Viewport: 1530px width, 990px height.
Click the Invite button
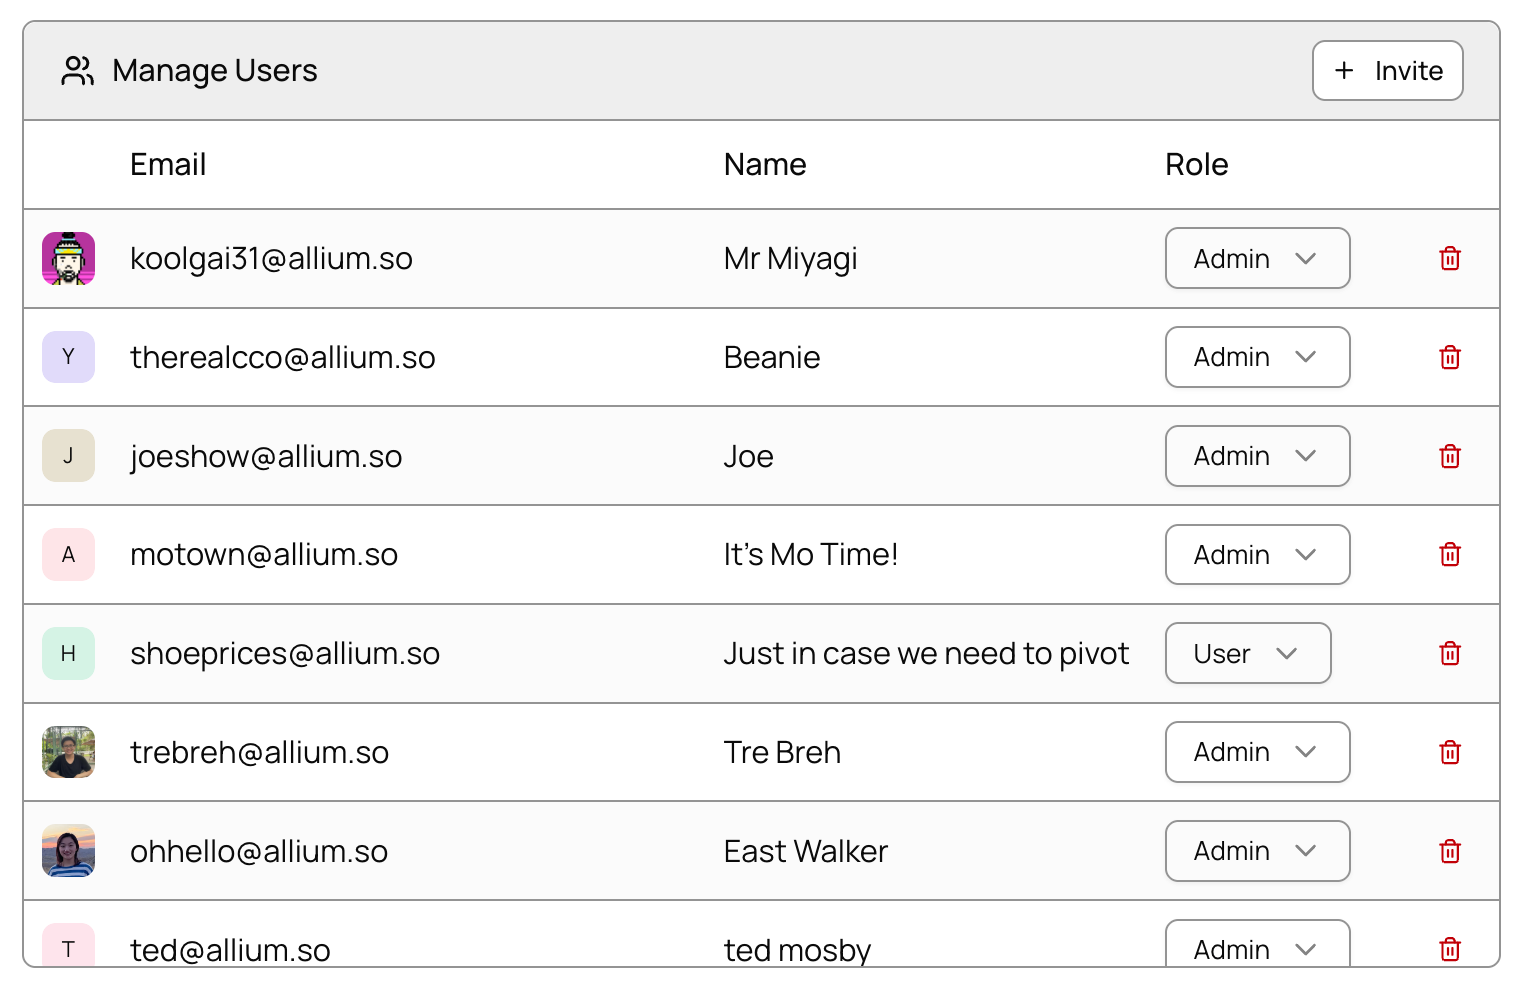coord(1387,71)
